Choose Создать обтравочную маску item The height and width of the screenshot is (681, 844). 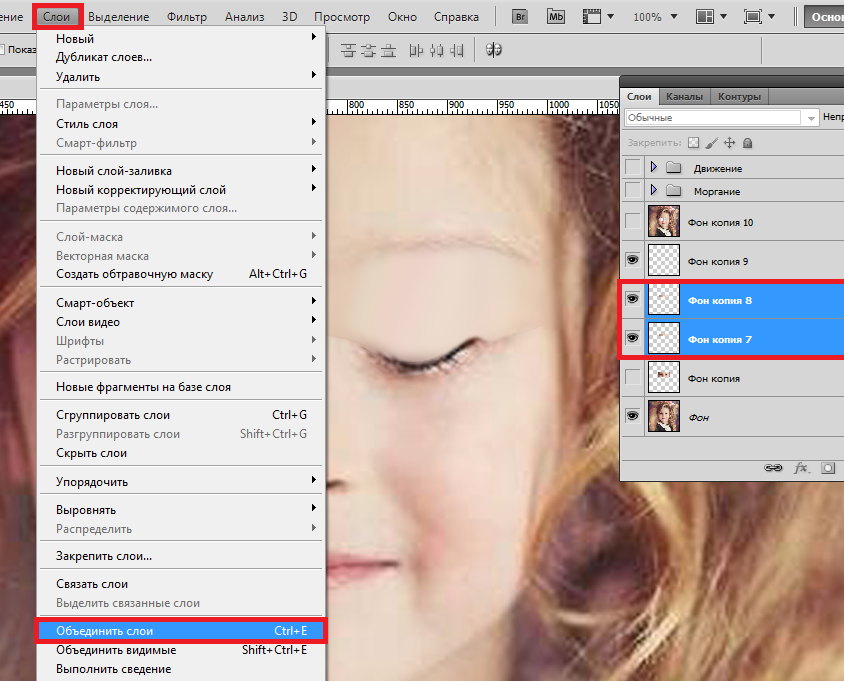pyautogui.click(x=181, y=274)
